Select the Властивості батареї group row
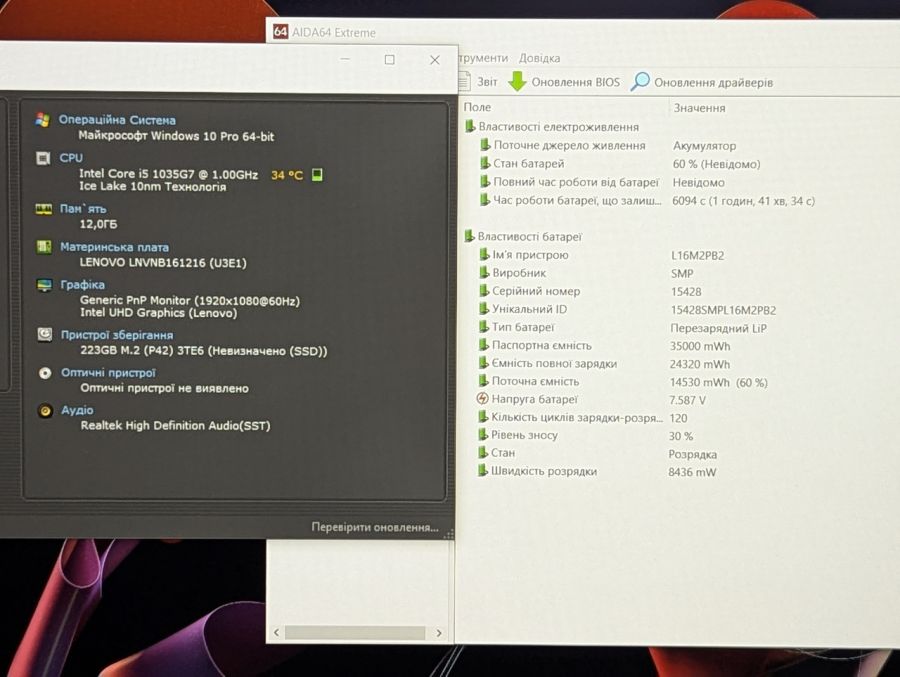 [523, 236]
